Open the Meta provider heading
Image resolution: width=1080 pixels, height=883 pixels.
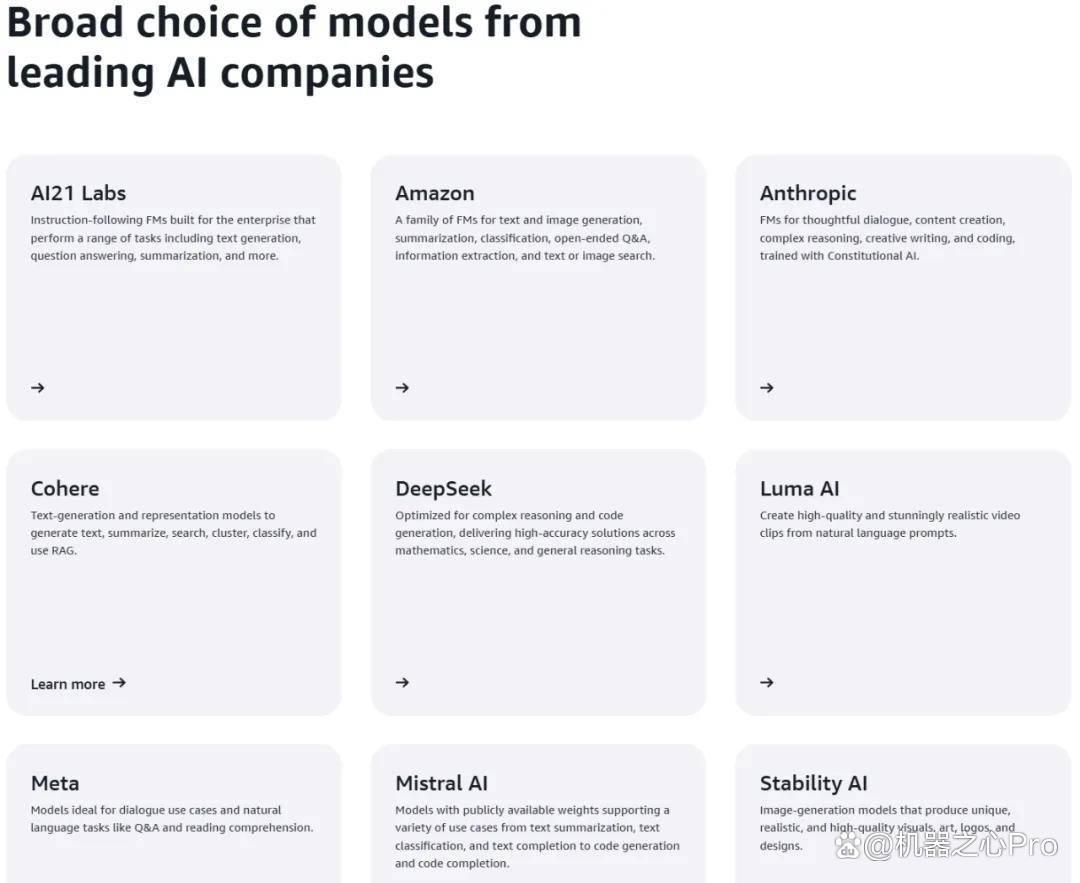[55, 783]
